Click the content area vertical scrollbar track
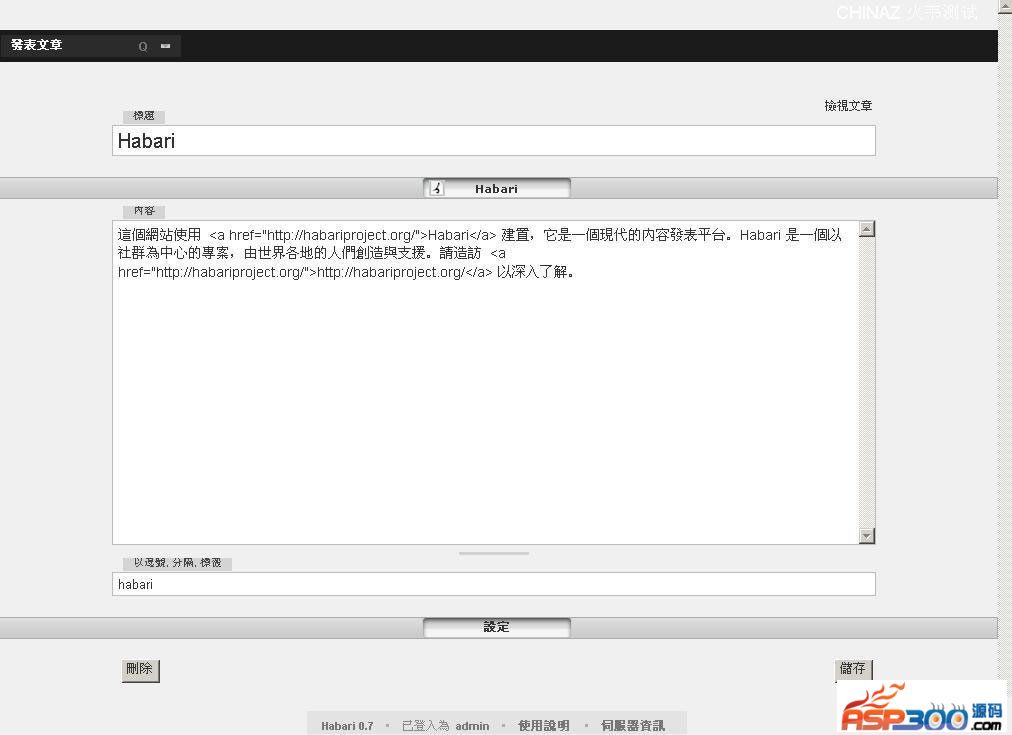 pos(867,383)
